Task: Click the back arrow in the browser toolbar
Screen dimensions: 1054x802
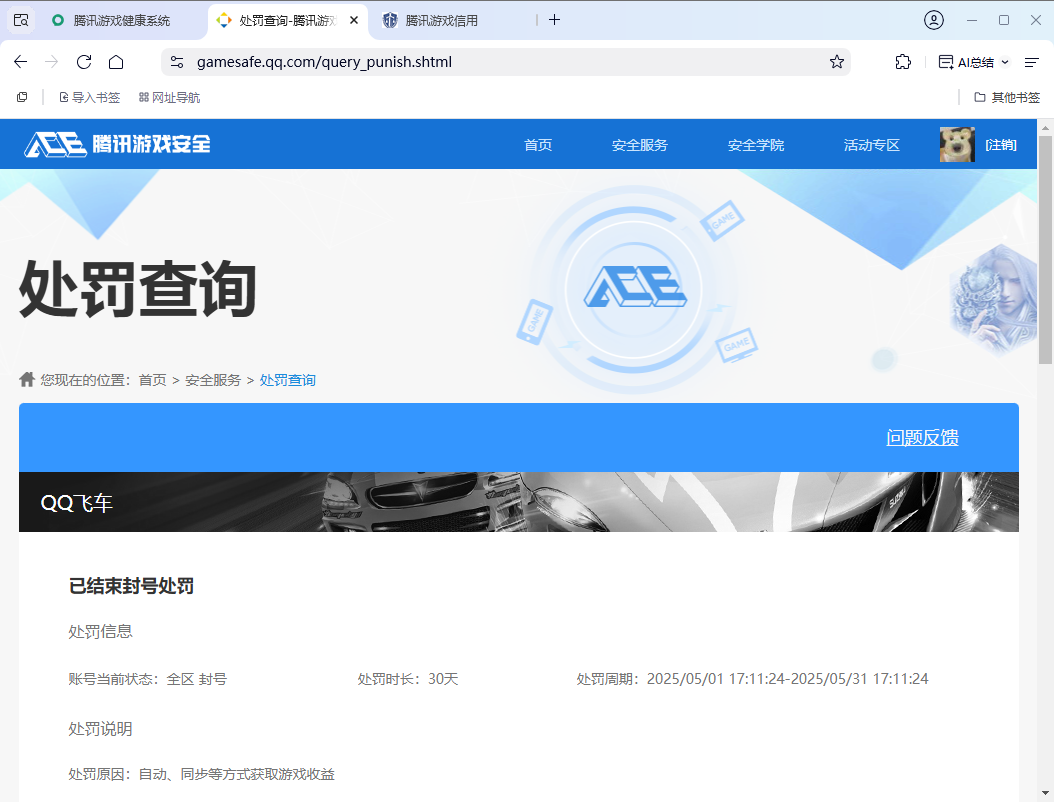Action: [20, 62]
